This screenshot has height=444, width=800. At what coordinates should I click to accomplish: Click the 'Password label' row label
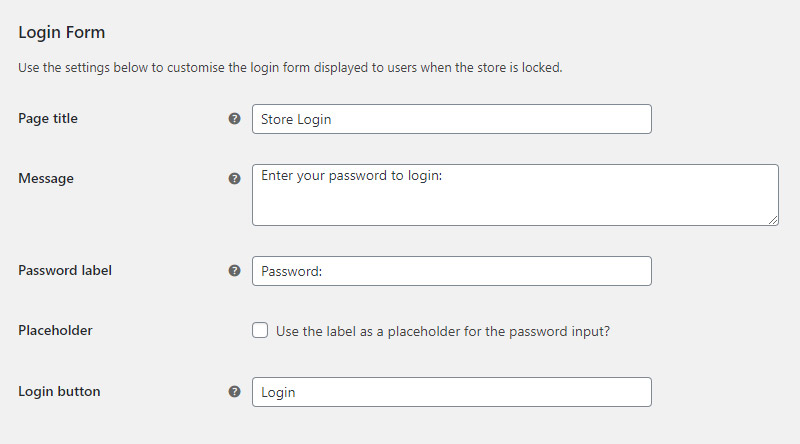65,270
